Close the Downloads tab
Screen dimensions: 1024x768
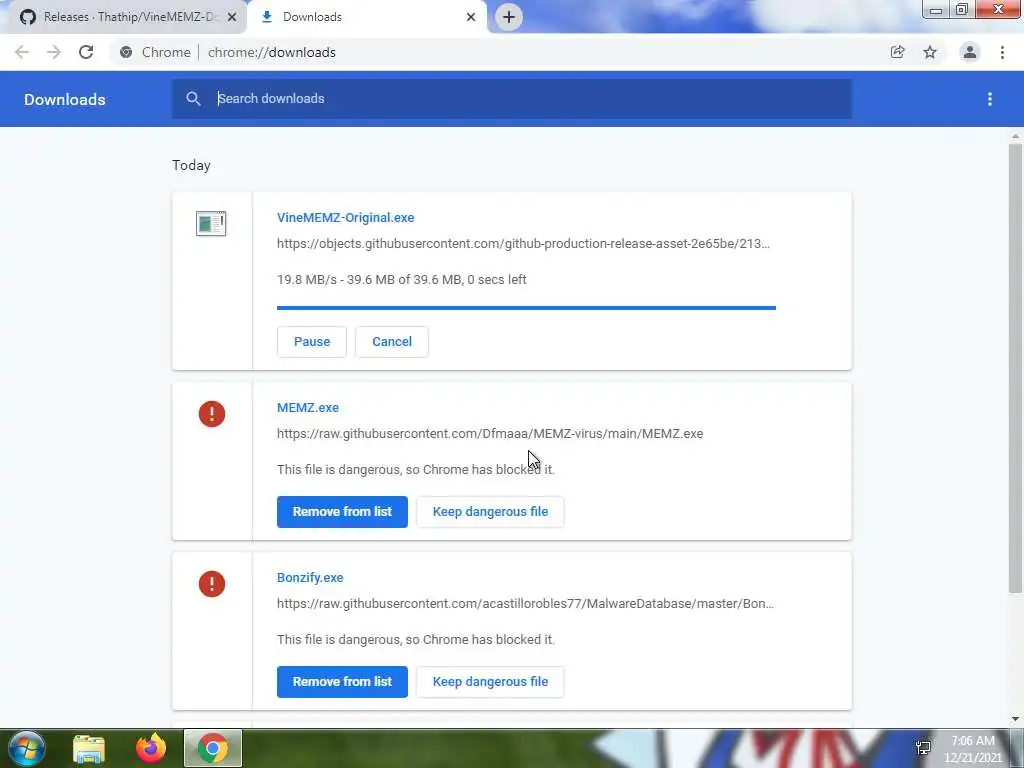pos(471,17)
